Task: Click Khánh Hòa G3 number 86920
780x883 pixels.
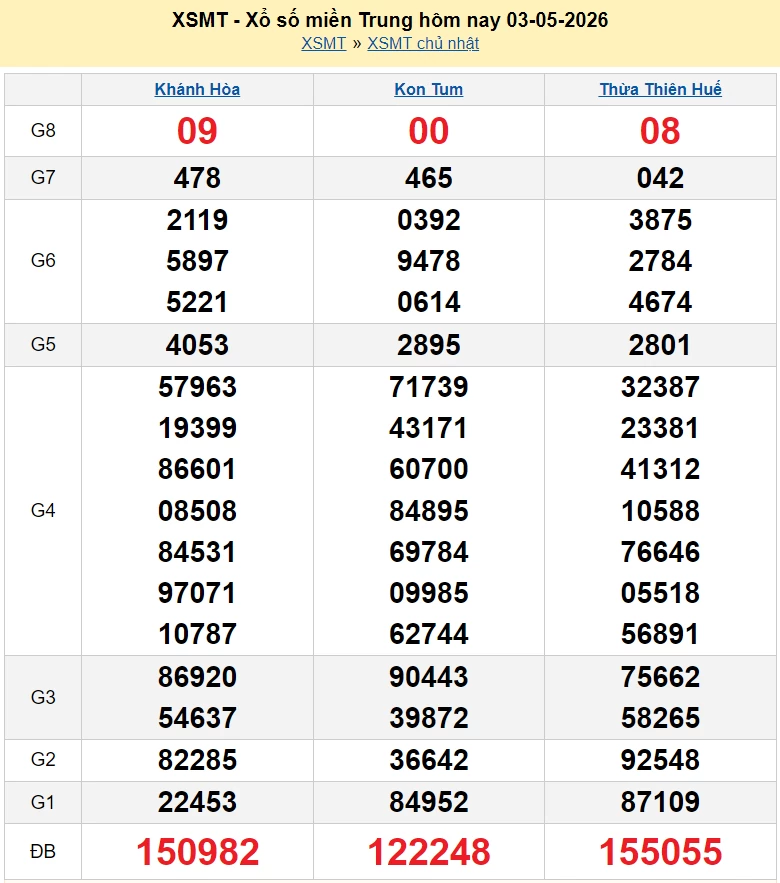Action: click(197, 676)
